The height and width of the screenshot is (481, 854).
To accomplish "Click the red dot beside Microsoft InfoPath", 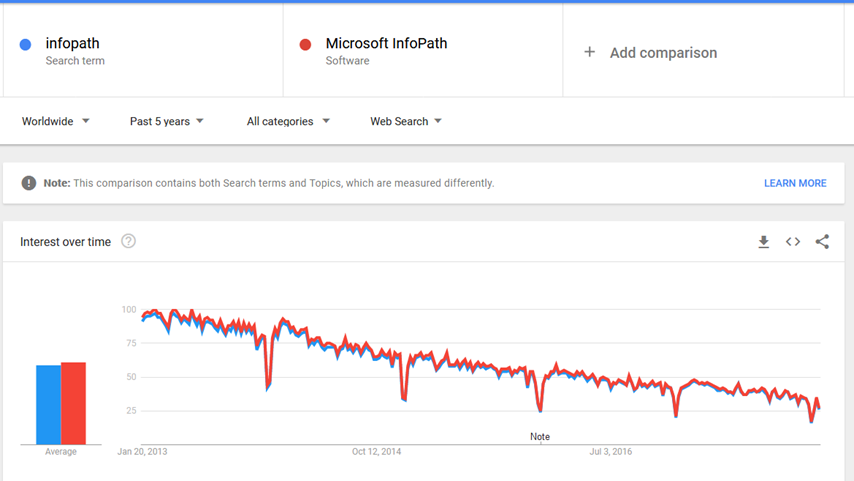I will point(306,44).
